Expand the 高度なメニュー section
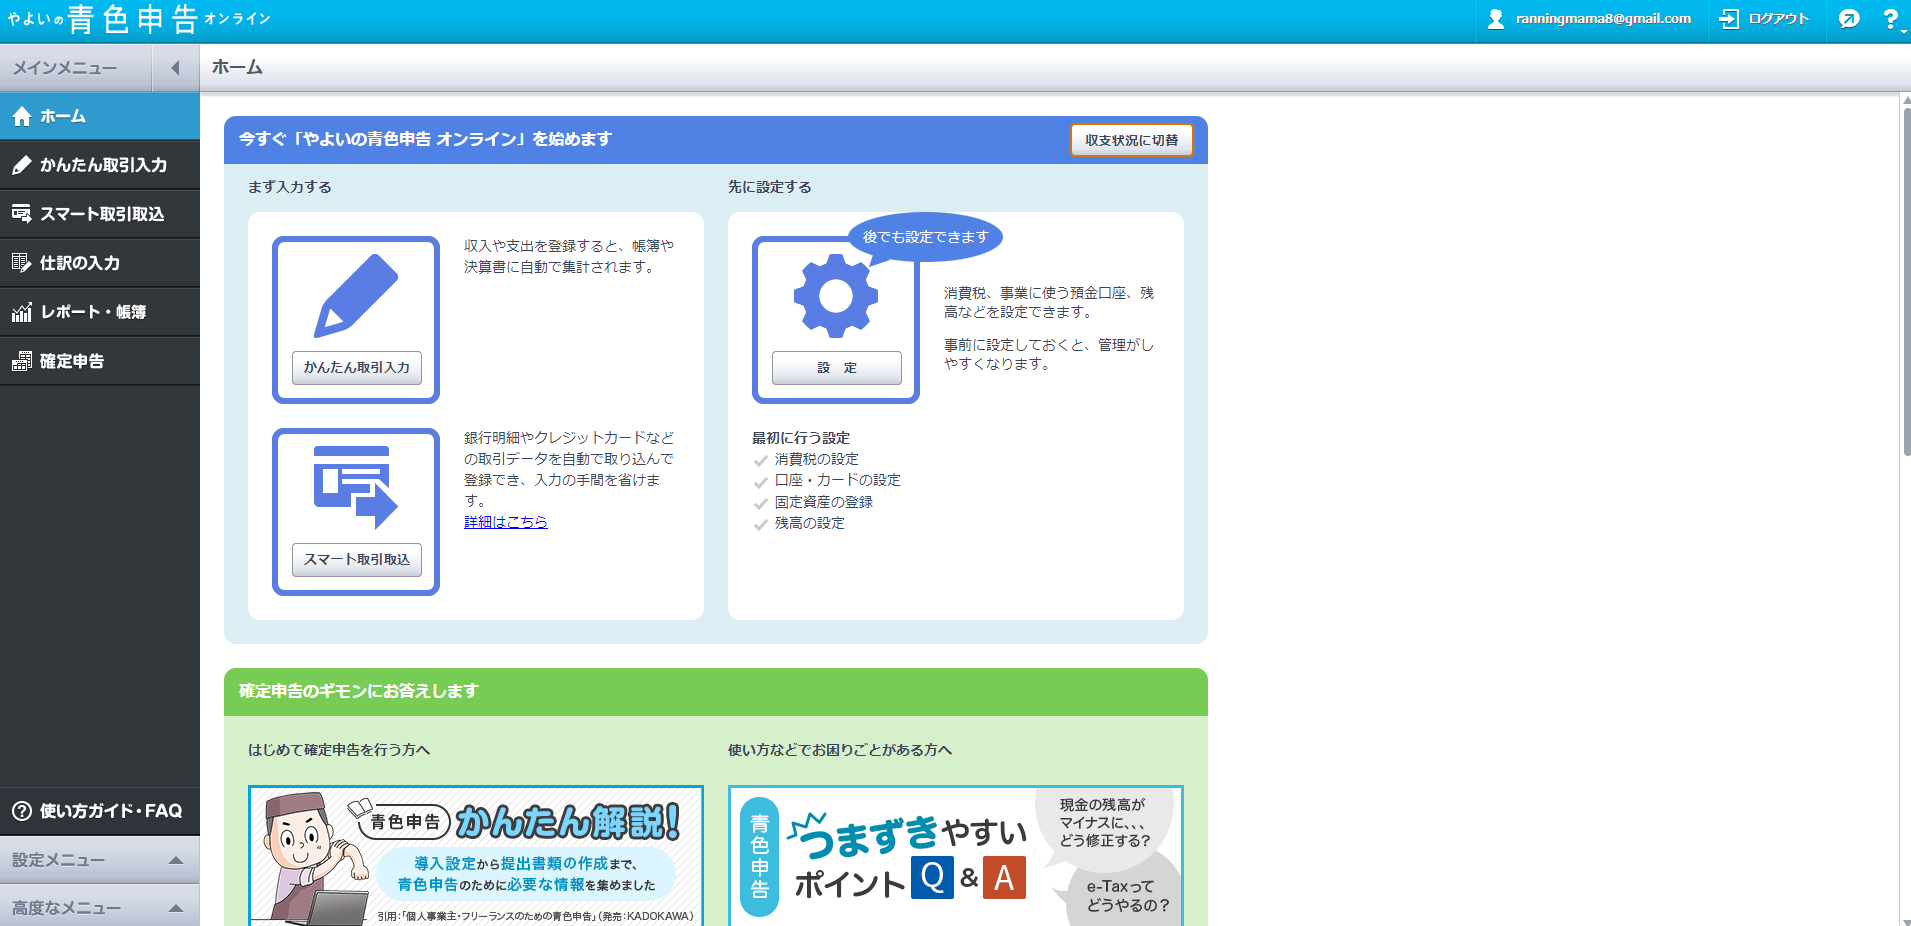The height and width of the screenshot is (926, 1911). tap(100, 907)
